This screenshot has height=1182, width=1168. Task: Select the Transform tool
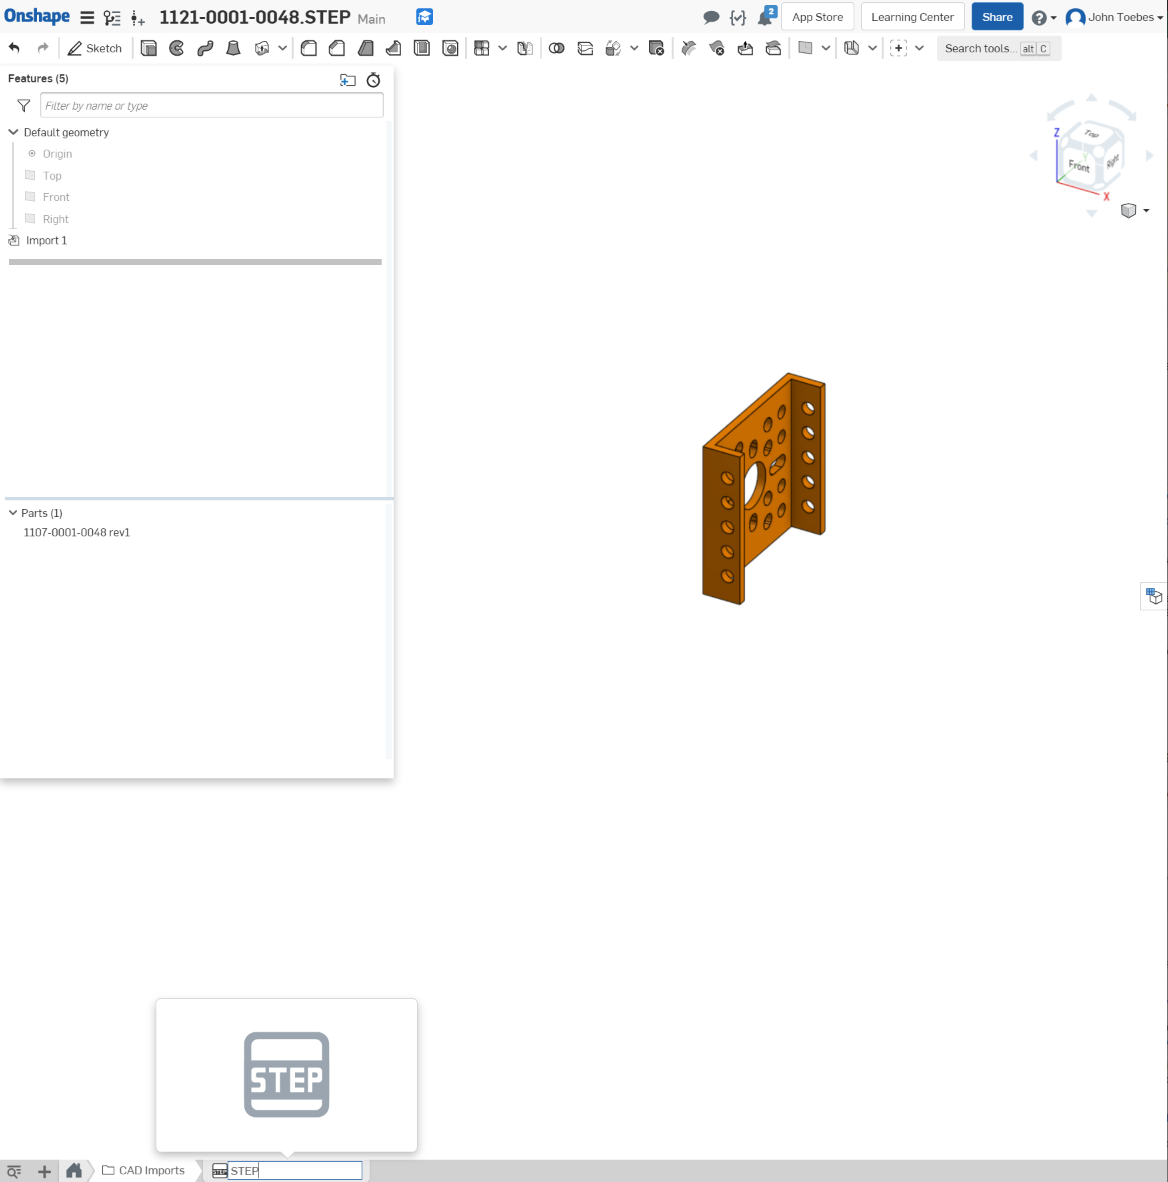click(x=613, y=48)
